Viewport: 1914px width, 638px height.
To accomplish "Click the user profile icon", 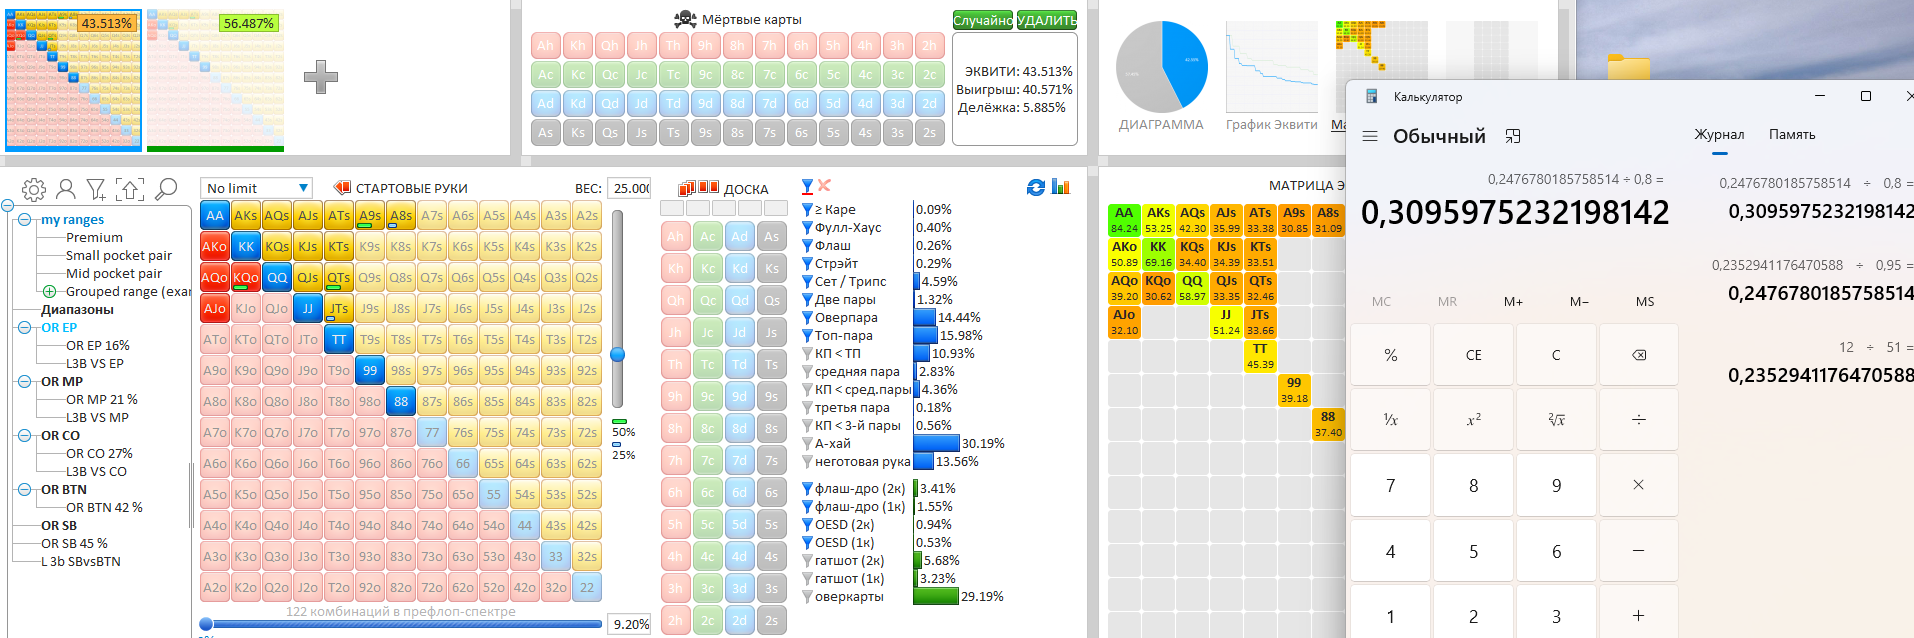I will point(66,189).
